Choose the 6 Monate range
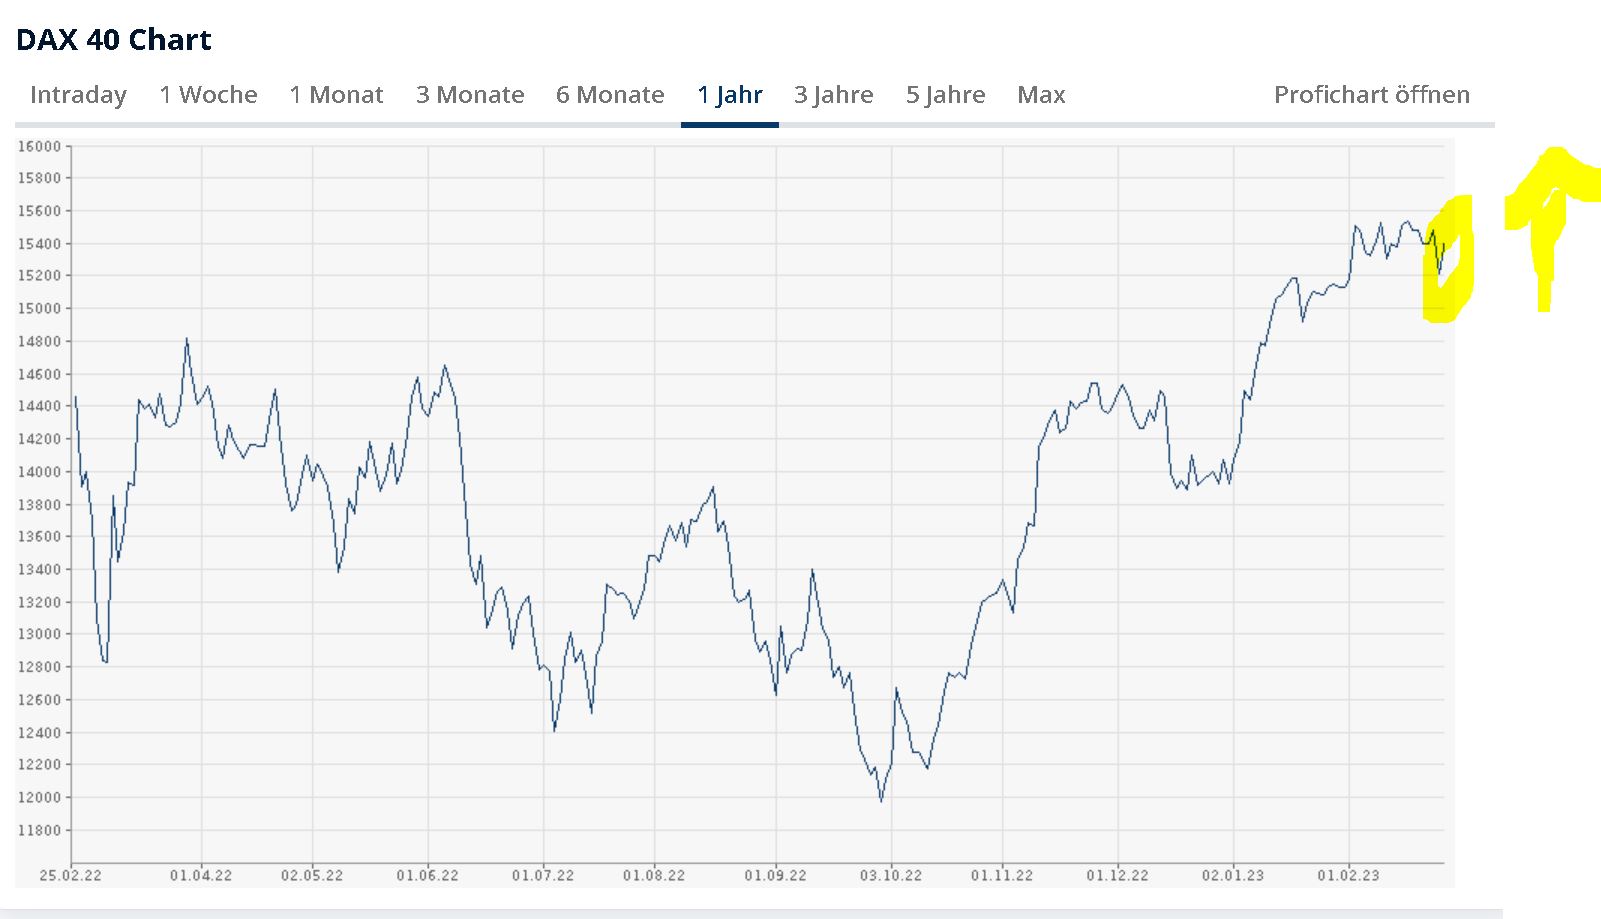The height and width of the screenshot is (919, 1601). point(610,95)
